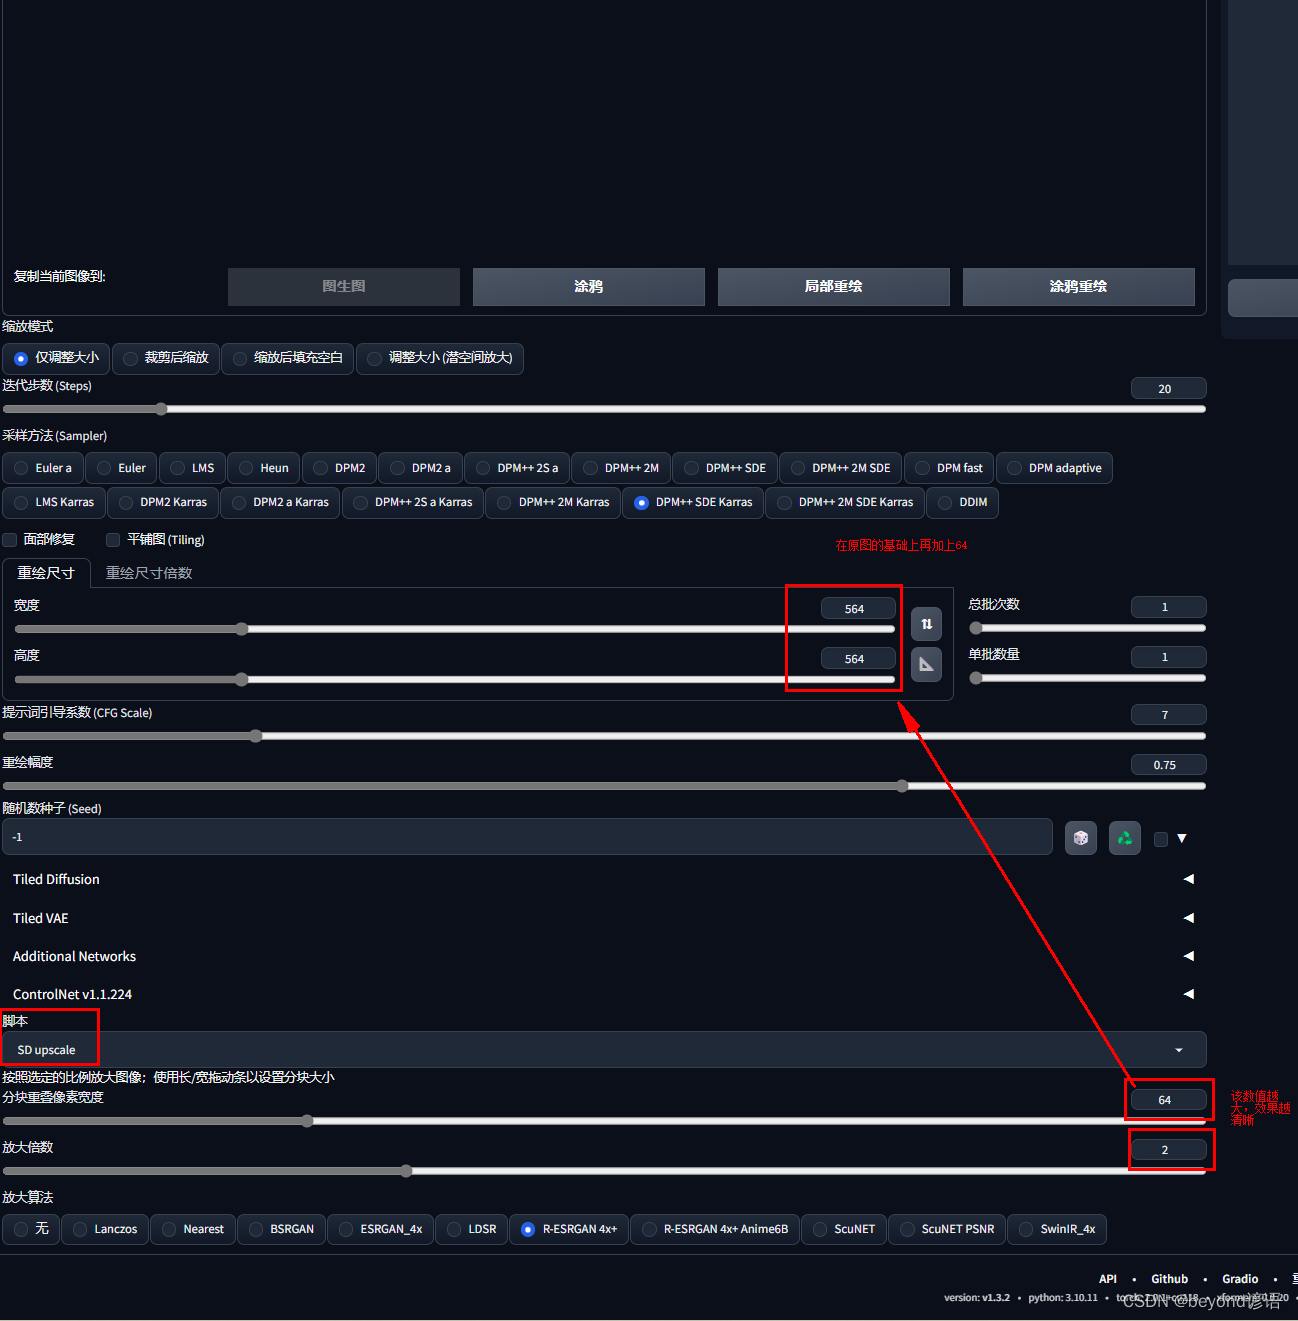Screen dimensions: 1298x1321
Task: Select R-ESRGAN 4x+ upscaler
Action: pos(569,1229)
